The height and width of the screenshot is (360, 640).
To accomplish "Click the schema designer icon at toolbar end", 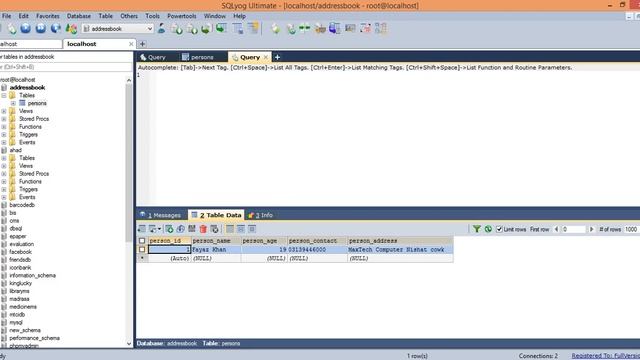I will tap(381, 28).
